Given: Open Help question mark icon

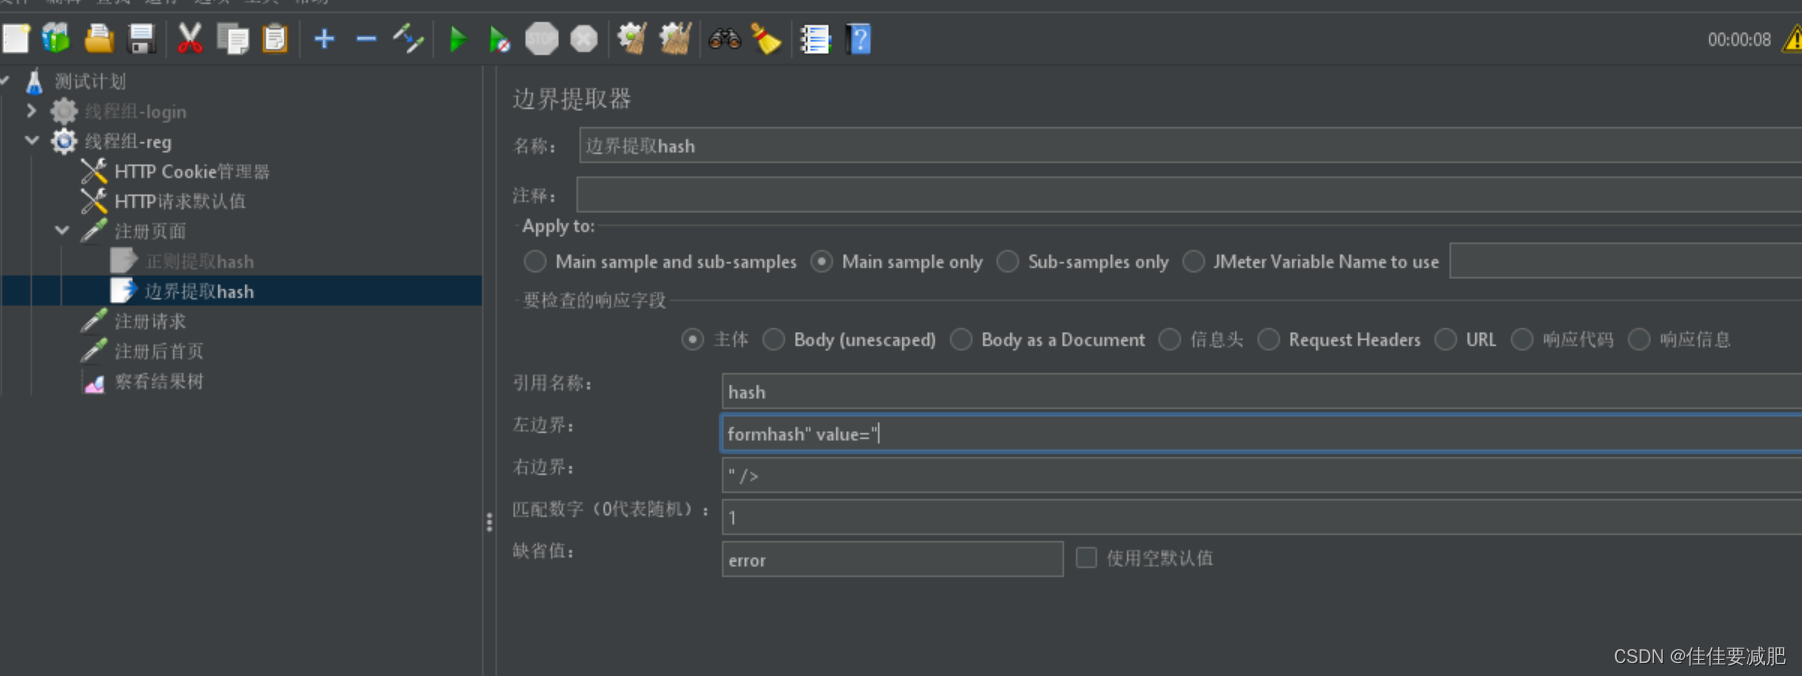Looking at the screenshot, I should click(859, 39).
